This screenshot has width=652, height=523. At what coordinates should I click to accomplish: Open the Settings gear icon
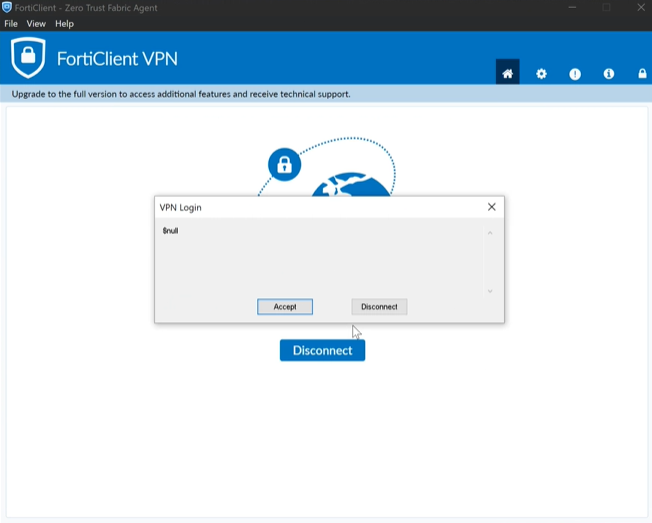click(541, 74)
